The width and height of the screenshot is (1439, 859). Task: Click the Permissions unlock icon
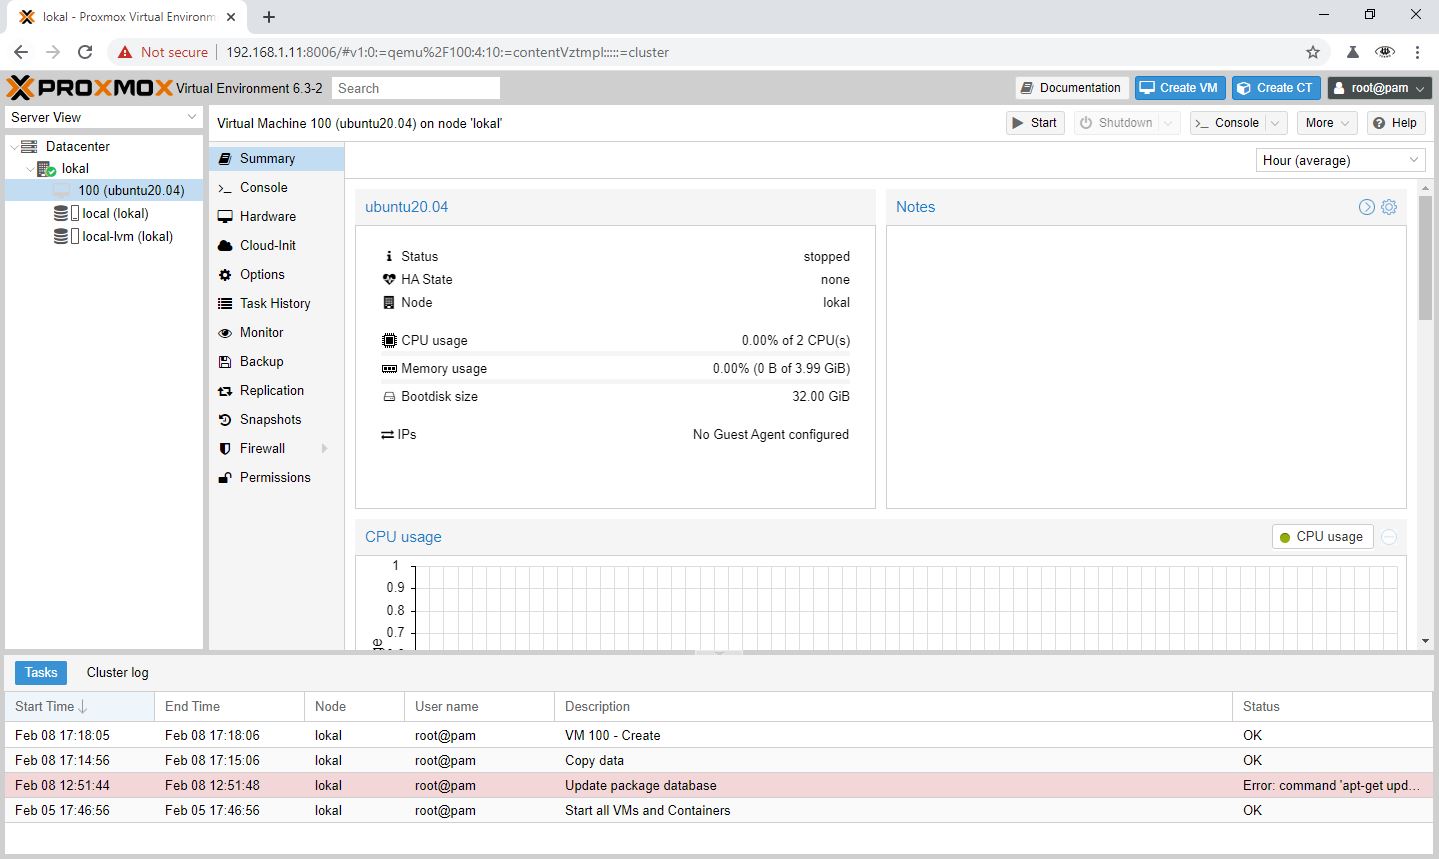(225, 478)
